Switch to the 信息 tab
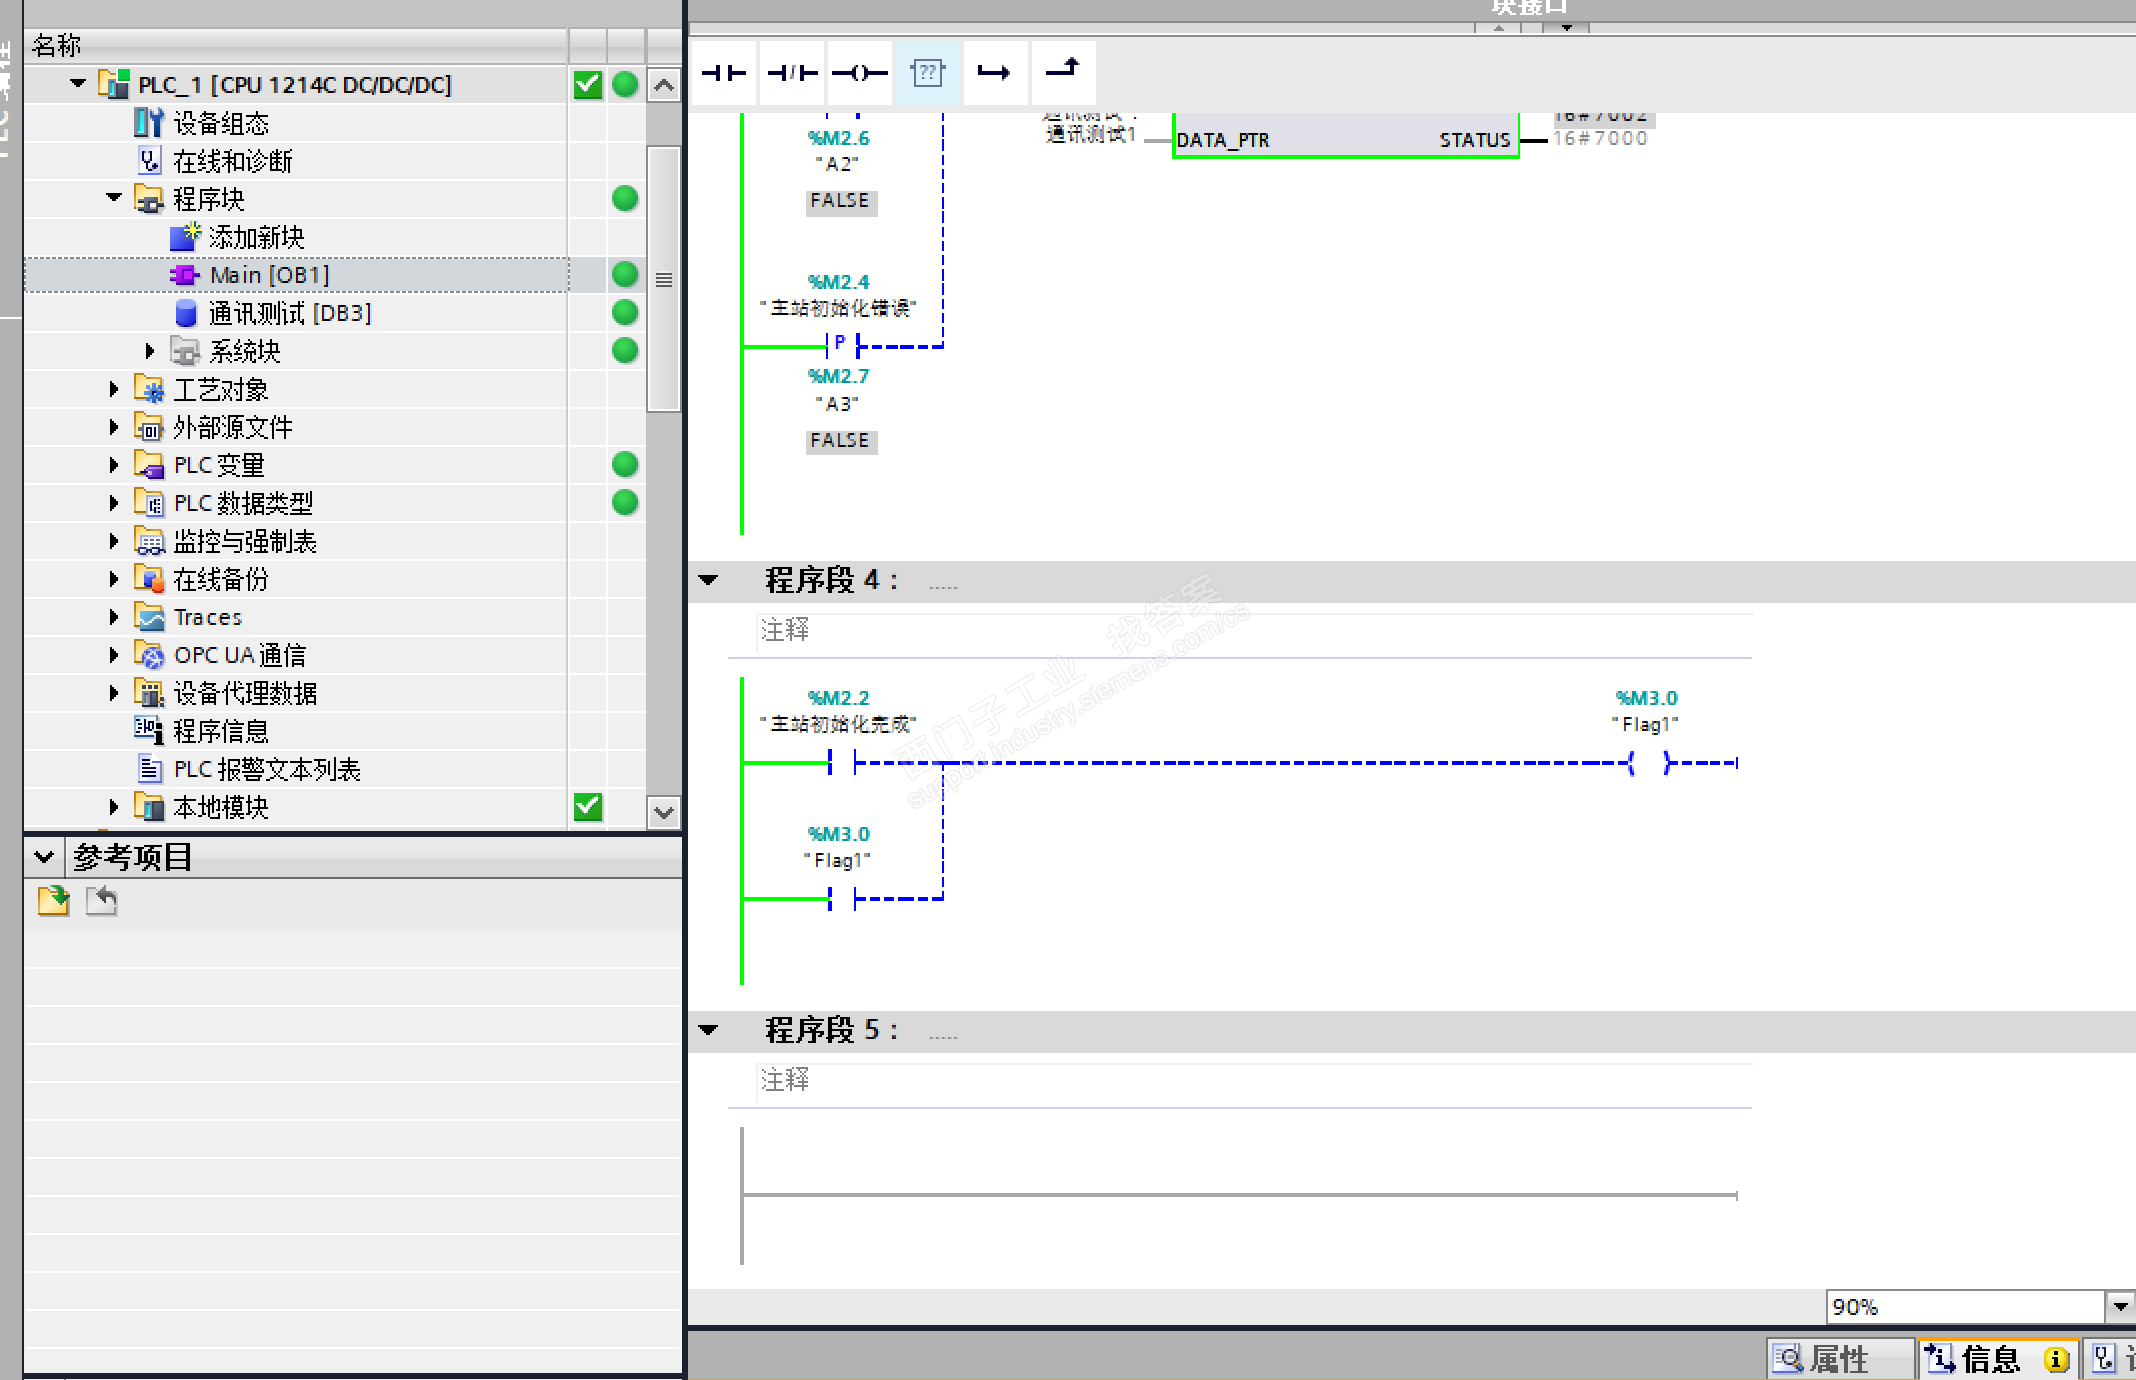The image size is (2136, 1380). point(1990,1359)
